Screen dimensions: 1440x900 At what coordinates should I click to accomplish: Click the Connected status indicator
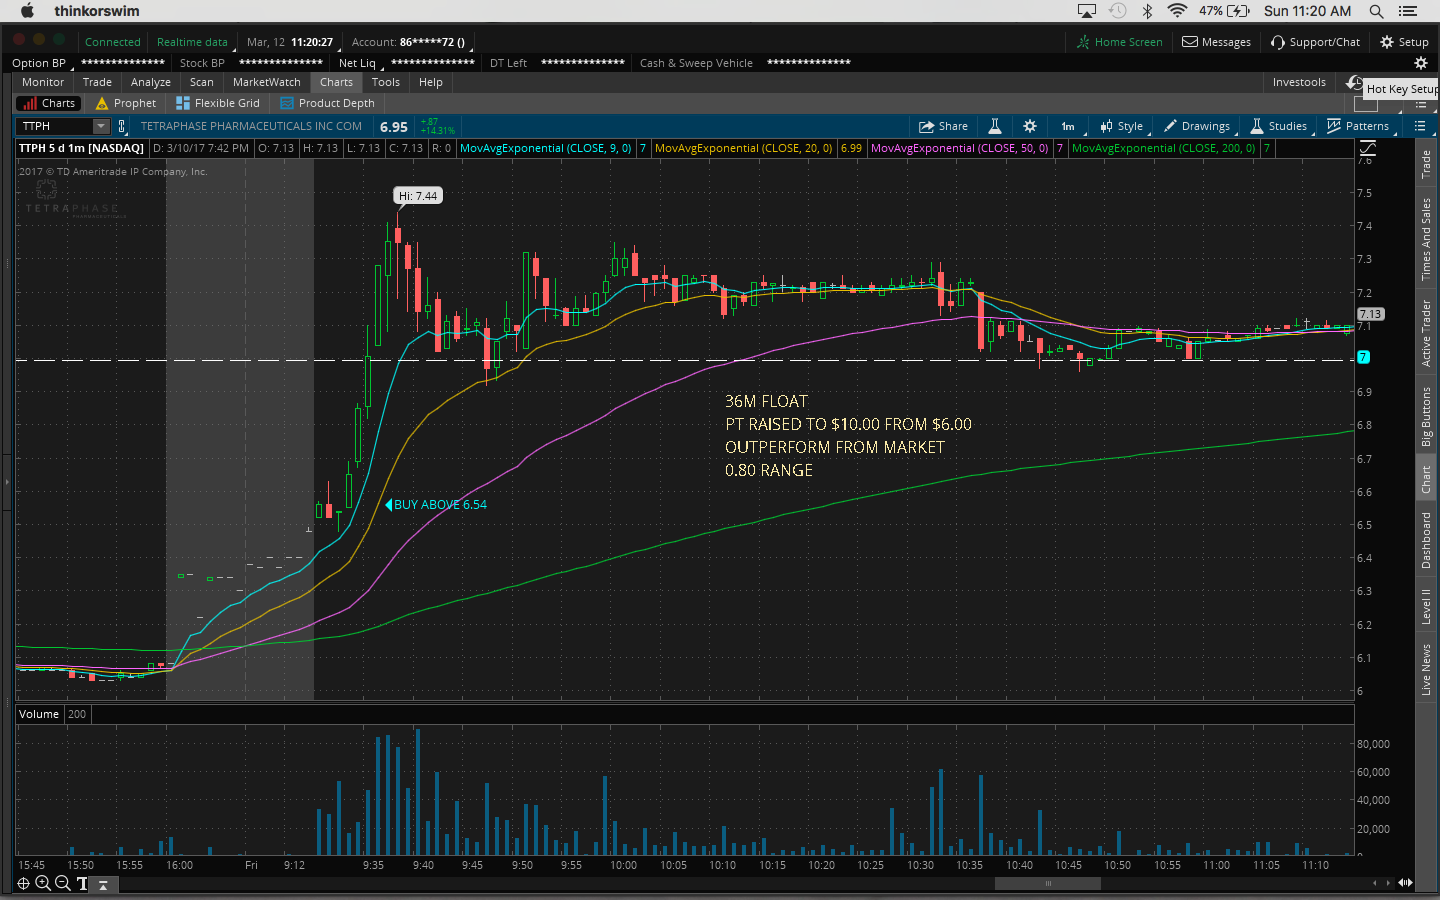(x=112, y=42)
